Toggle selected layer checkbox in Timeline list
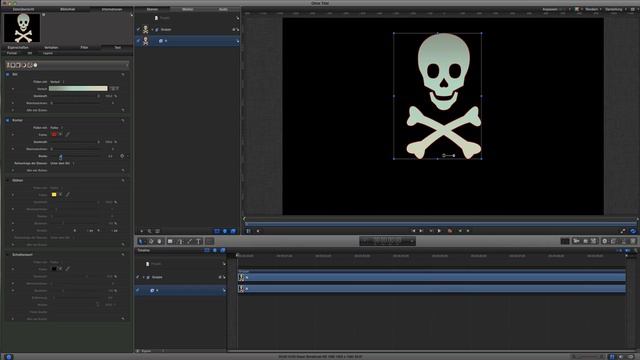 coord(138,290)
